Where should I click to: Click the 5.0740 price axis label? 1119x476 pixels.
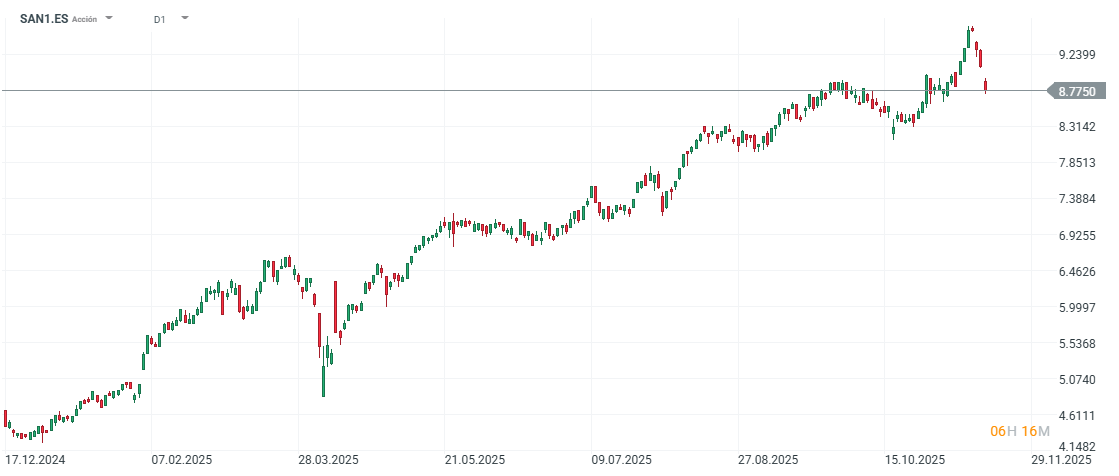tap(1077, 380)
